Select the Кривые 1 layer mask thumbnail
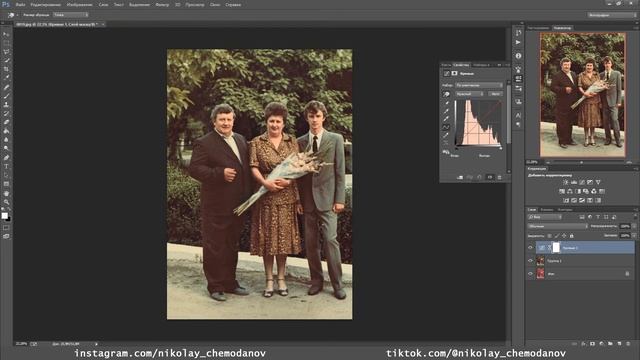This screenshot has width=640, height=360. 556,247
